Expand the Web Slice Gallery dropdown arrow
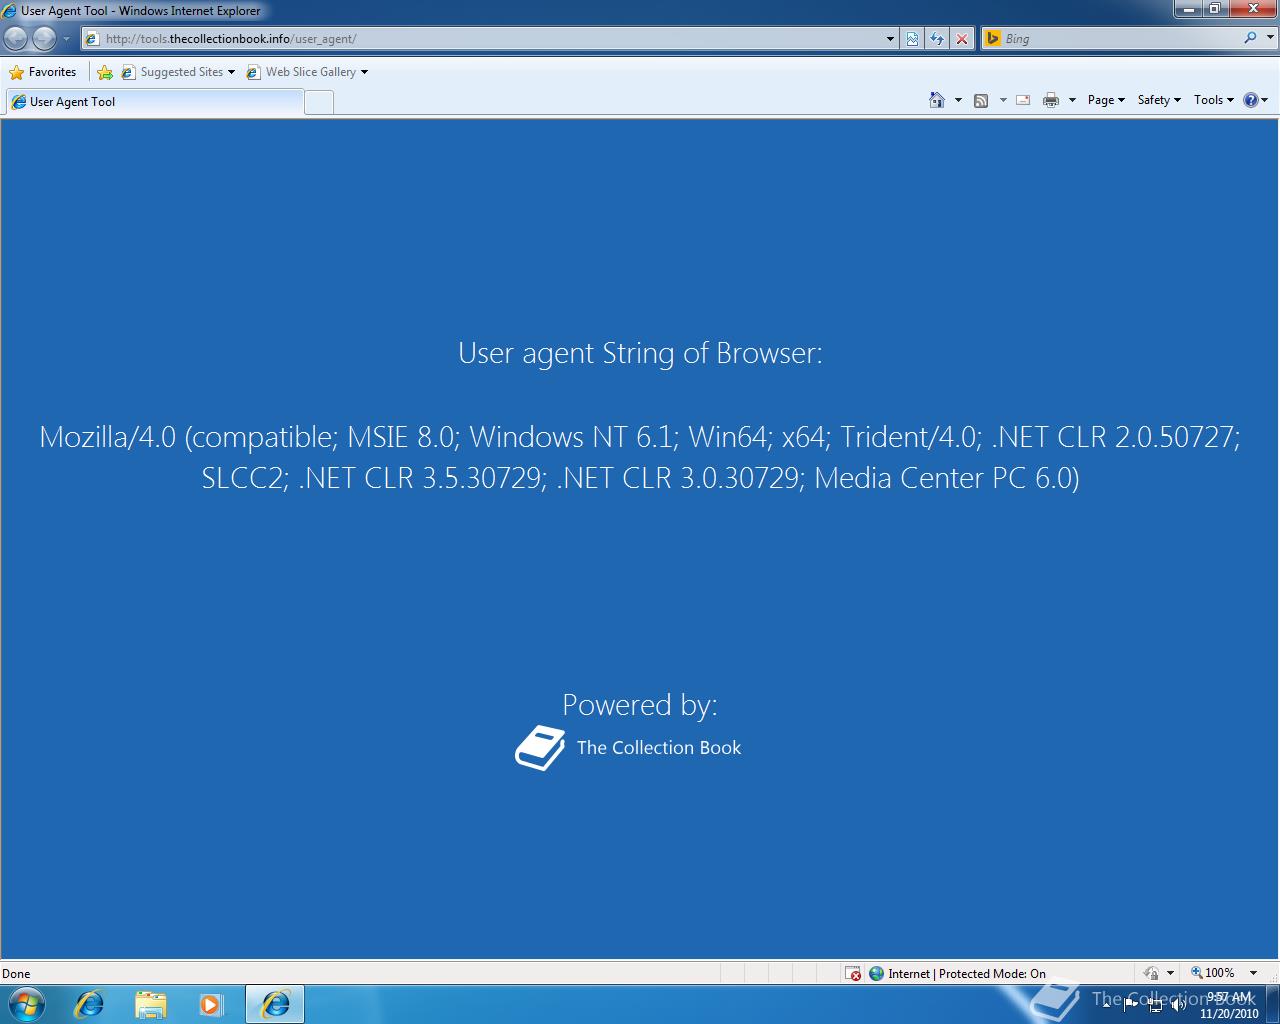 (x=364, y=72)
